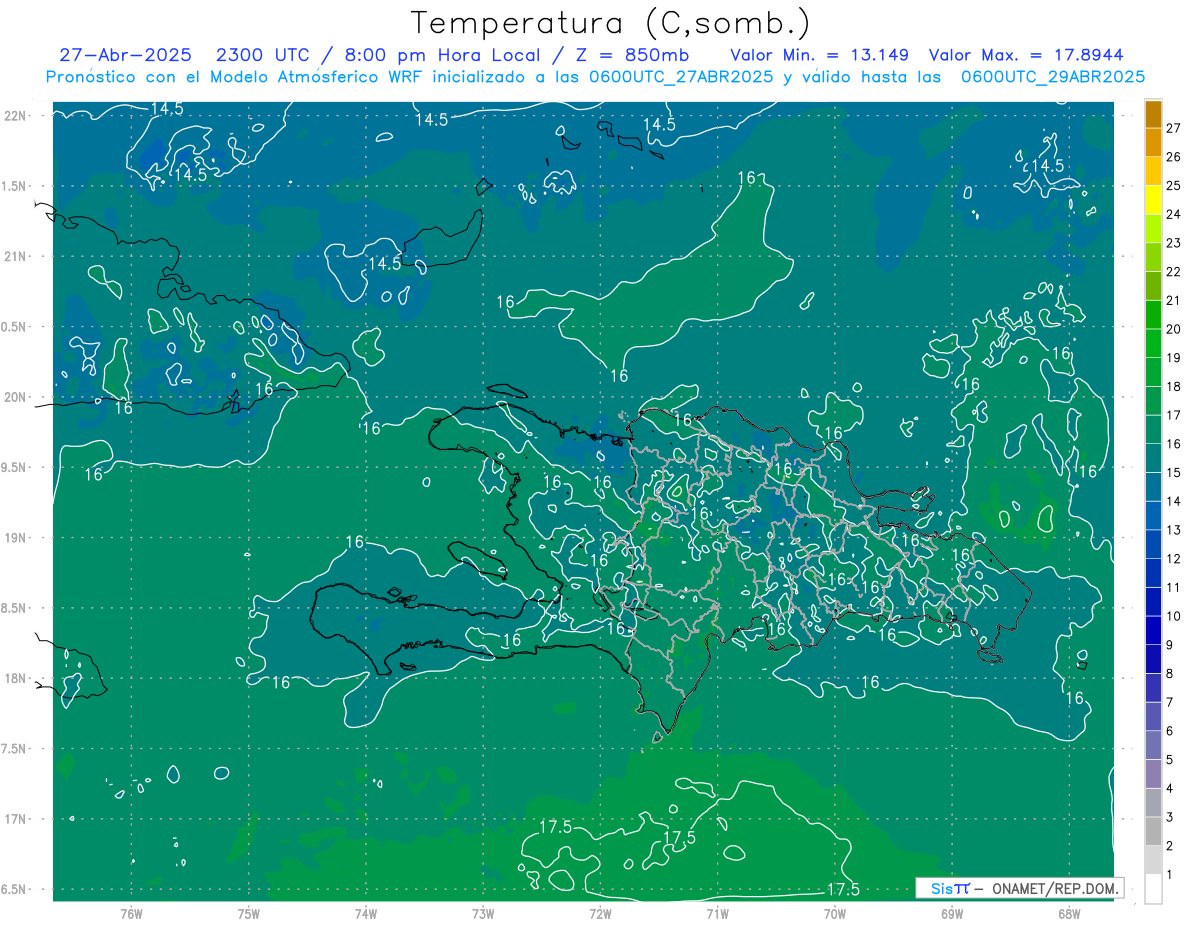Click the '76W' longitude axis label
This screenshot has width=1200, height=927.
coord(131,914)
